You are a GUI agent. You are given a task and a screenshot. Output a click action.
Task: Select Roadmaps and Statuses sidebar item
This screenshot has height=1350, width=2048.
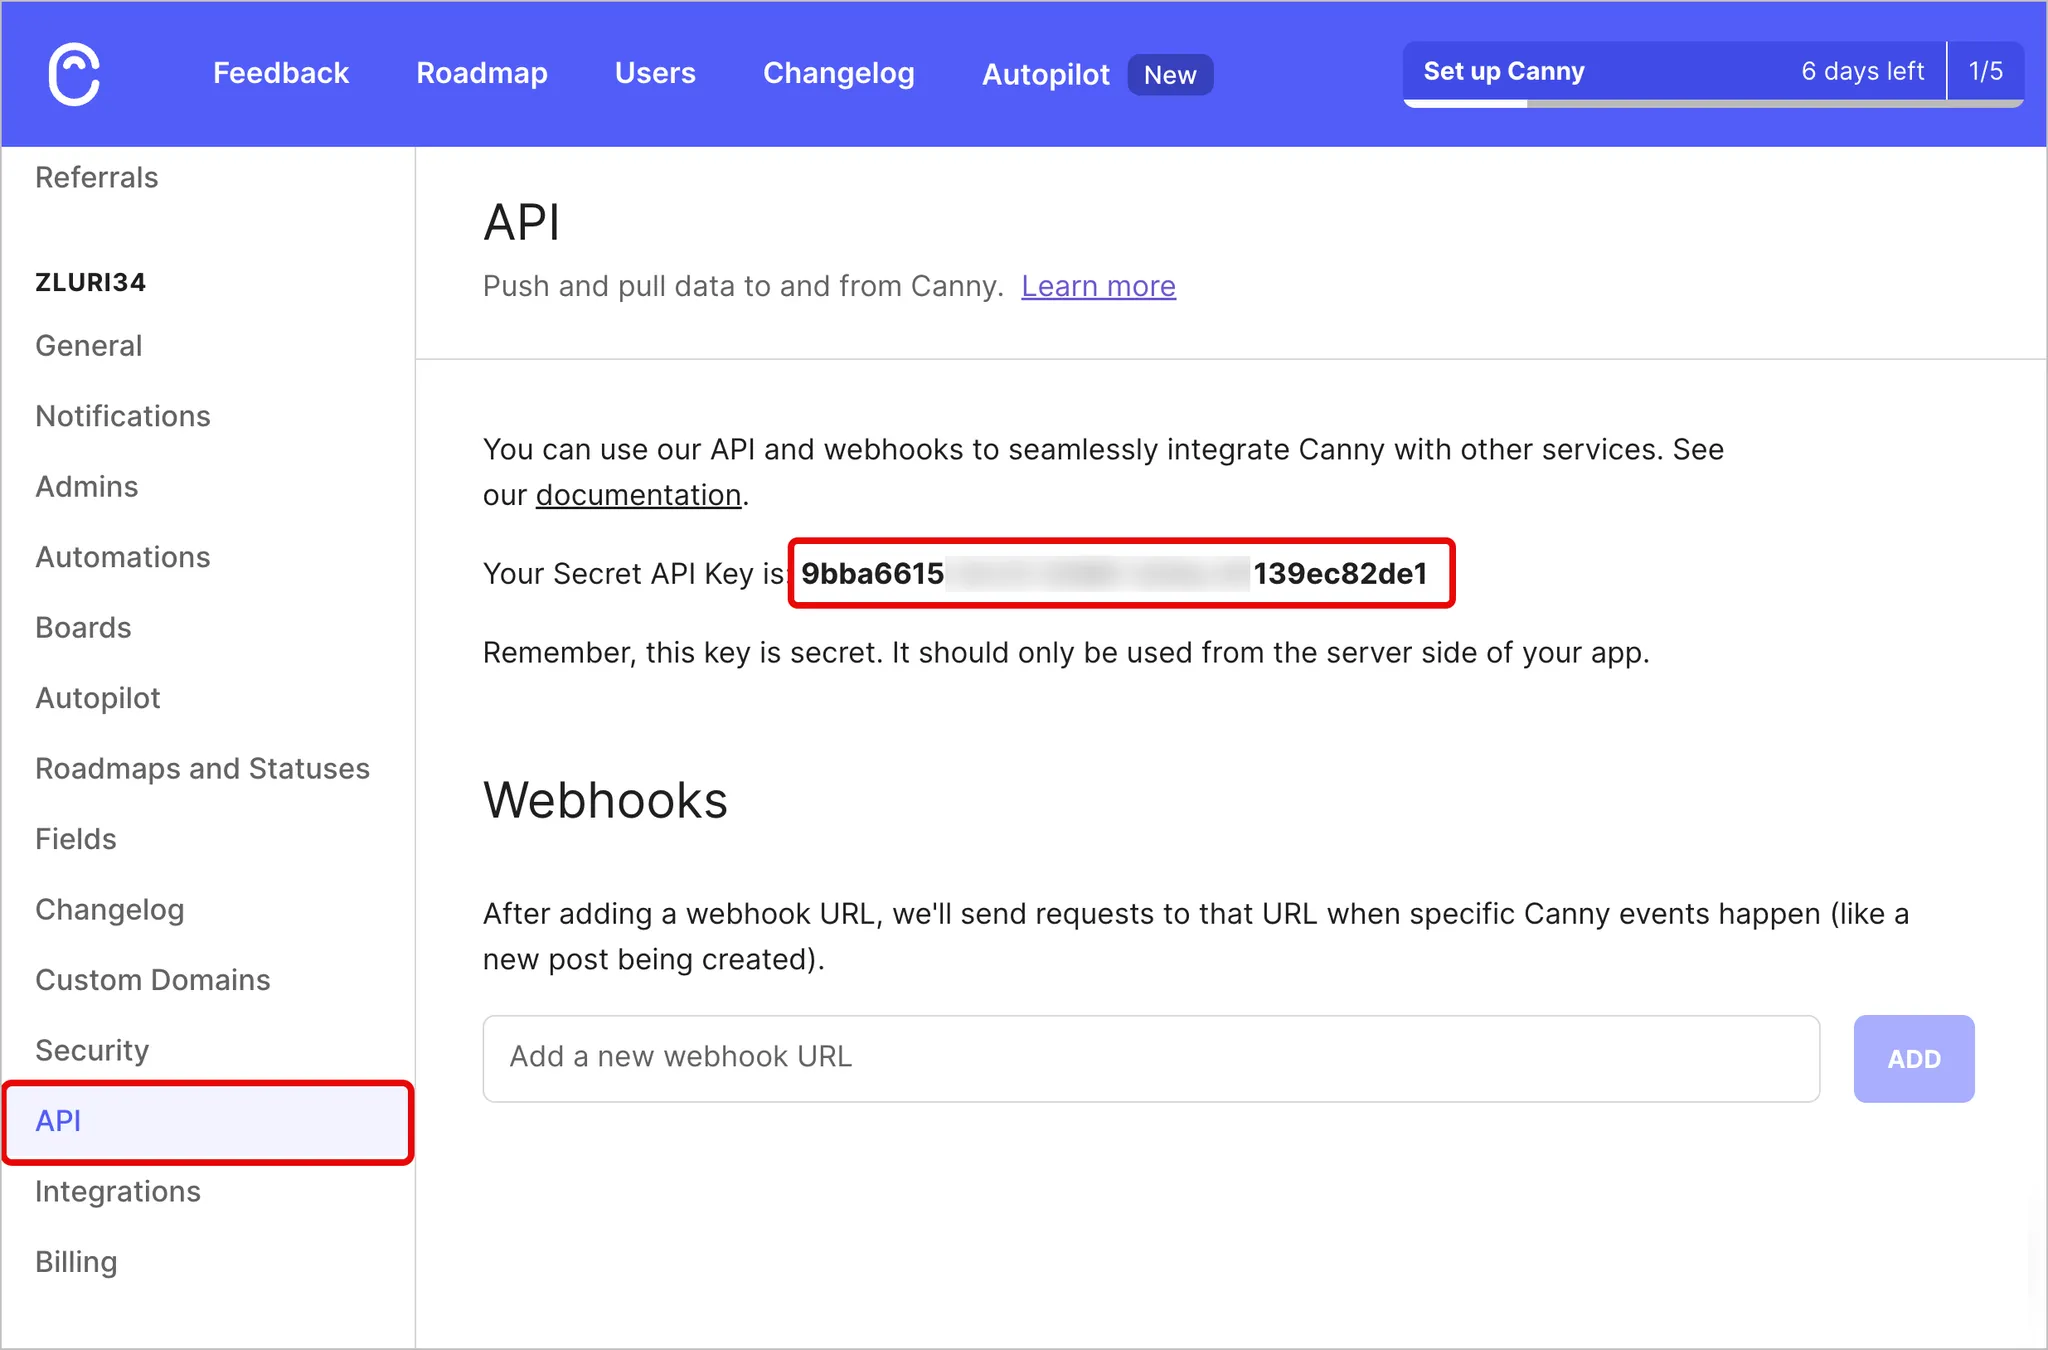point(202,768)
